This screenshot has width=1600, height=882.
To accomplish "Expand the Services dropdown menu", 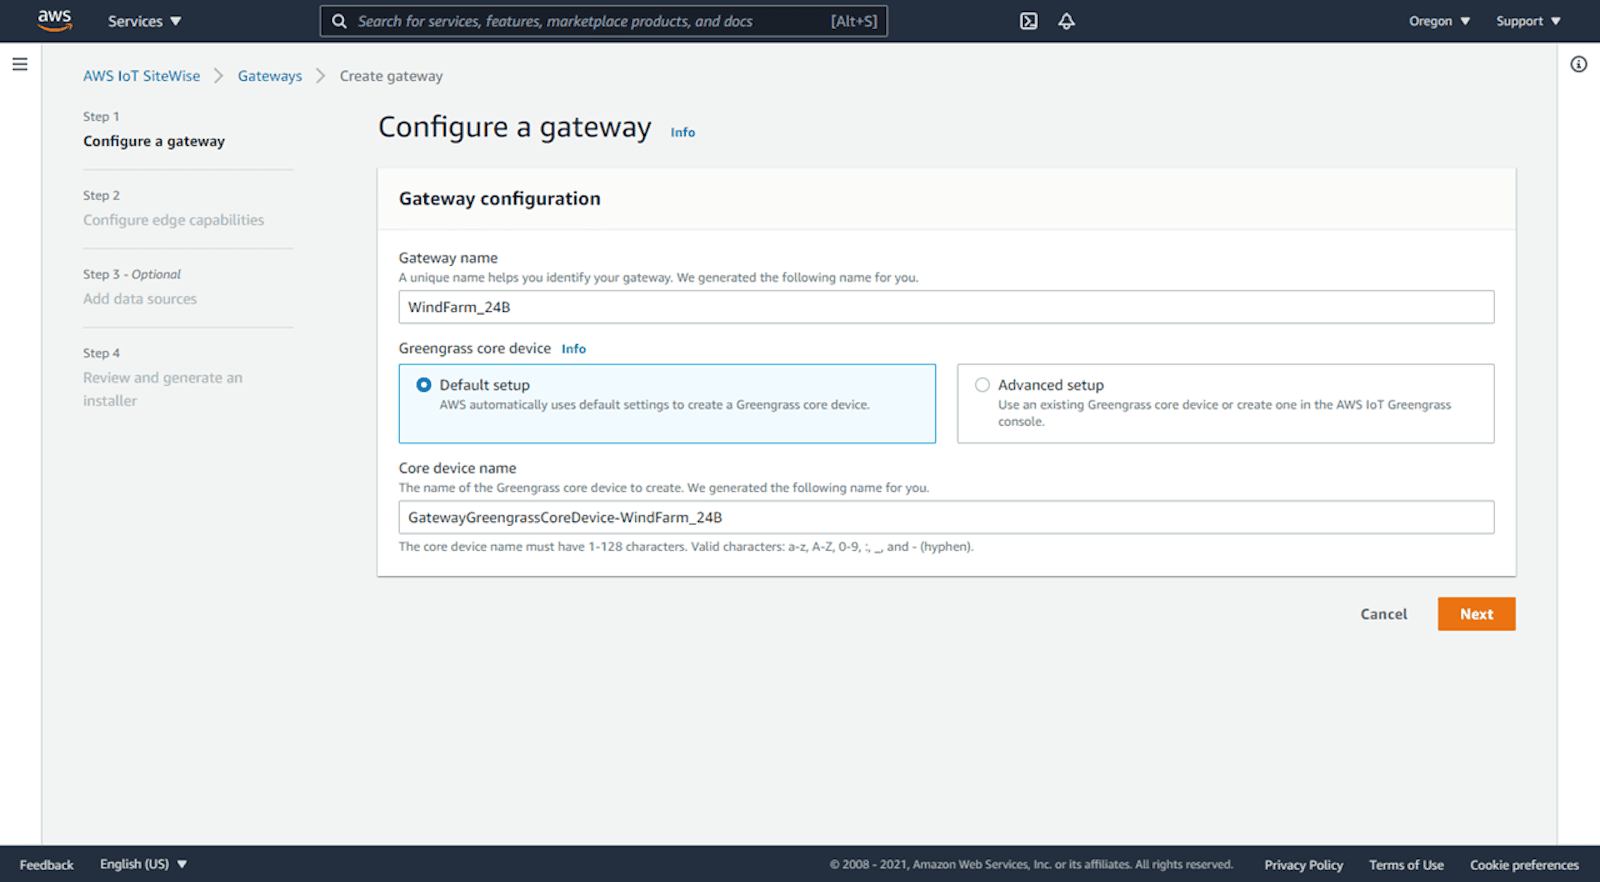I will point(144,21).
